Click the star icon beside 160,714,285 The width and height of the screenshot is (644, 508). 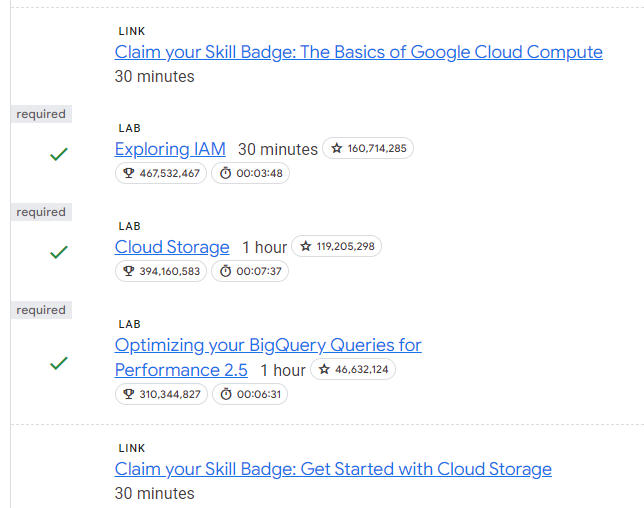tap(337, 148)
